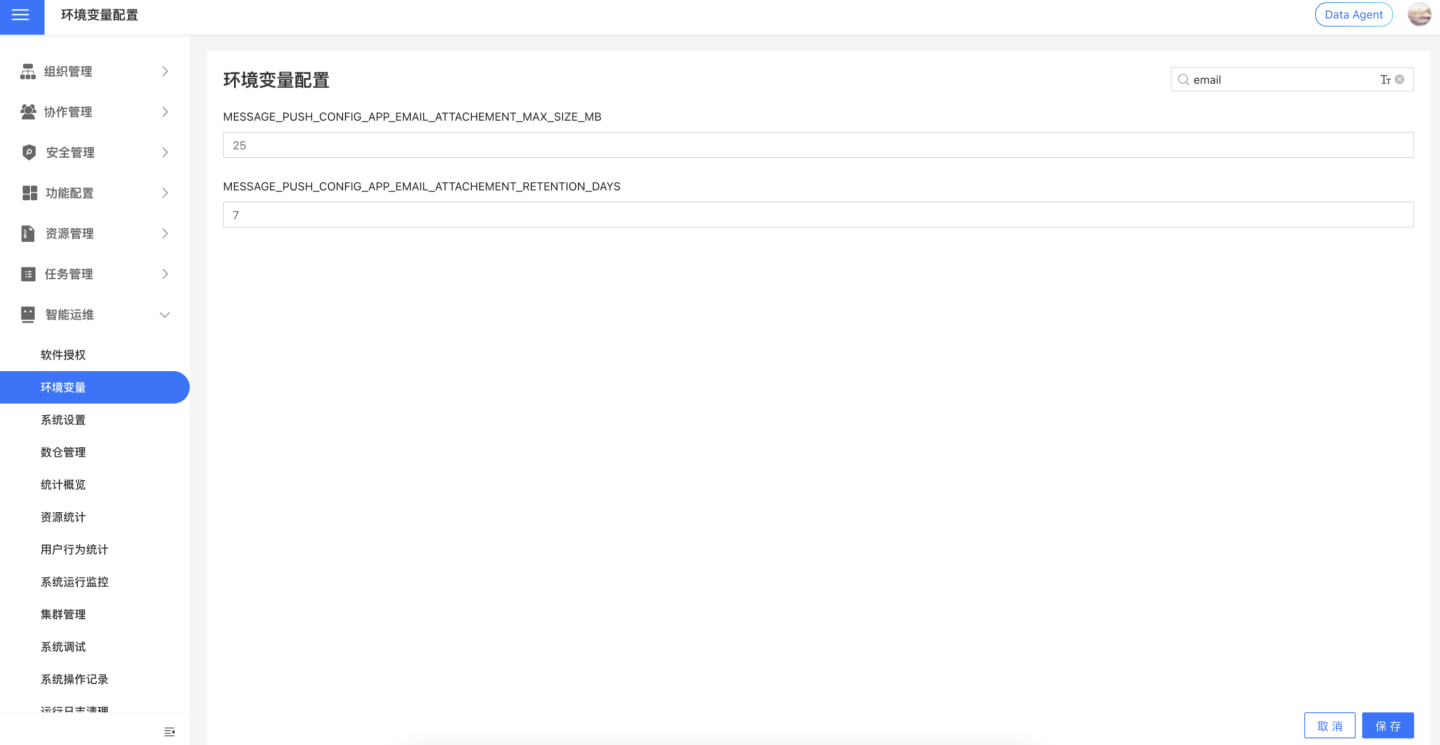Click the MESSAGE_PUSH_CONFIG_APP_EMAIL_ATTACHEMENT_RETENTION_DAYS label
Viewport: 1440px width, 745px height.
(422, 187)
